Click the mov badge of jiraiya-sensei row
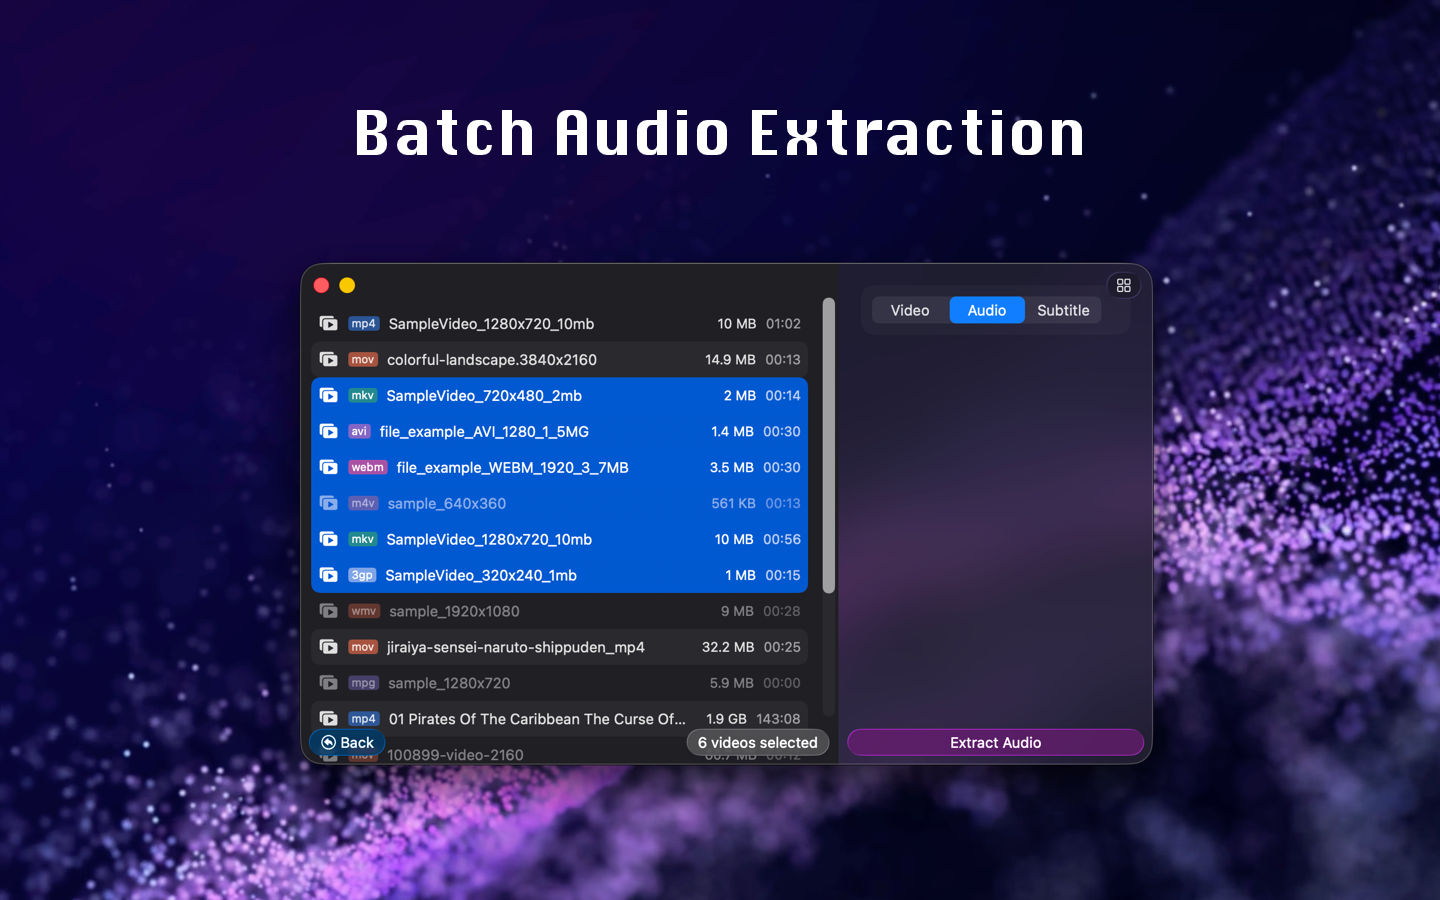 pyautogui.click(x=362, y=648)
